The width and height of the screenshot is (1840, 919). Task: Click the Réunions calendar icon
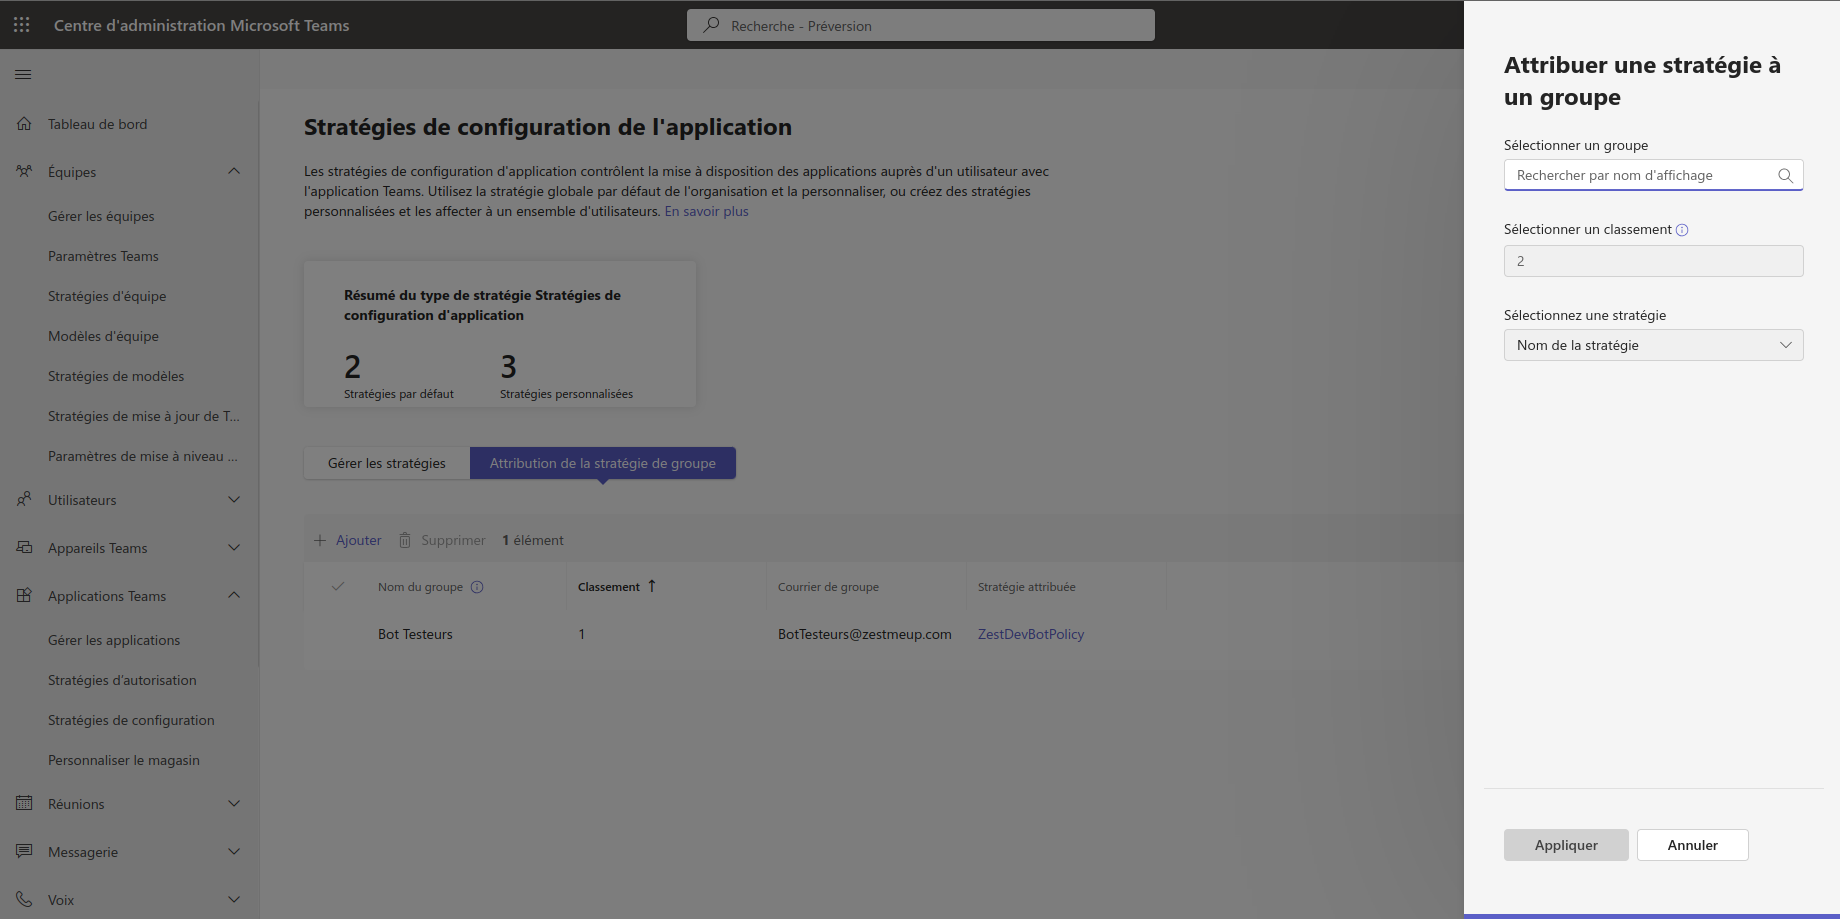(24, 803)
